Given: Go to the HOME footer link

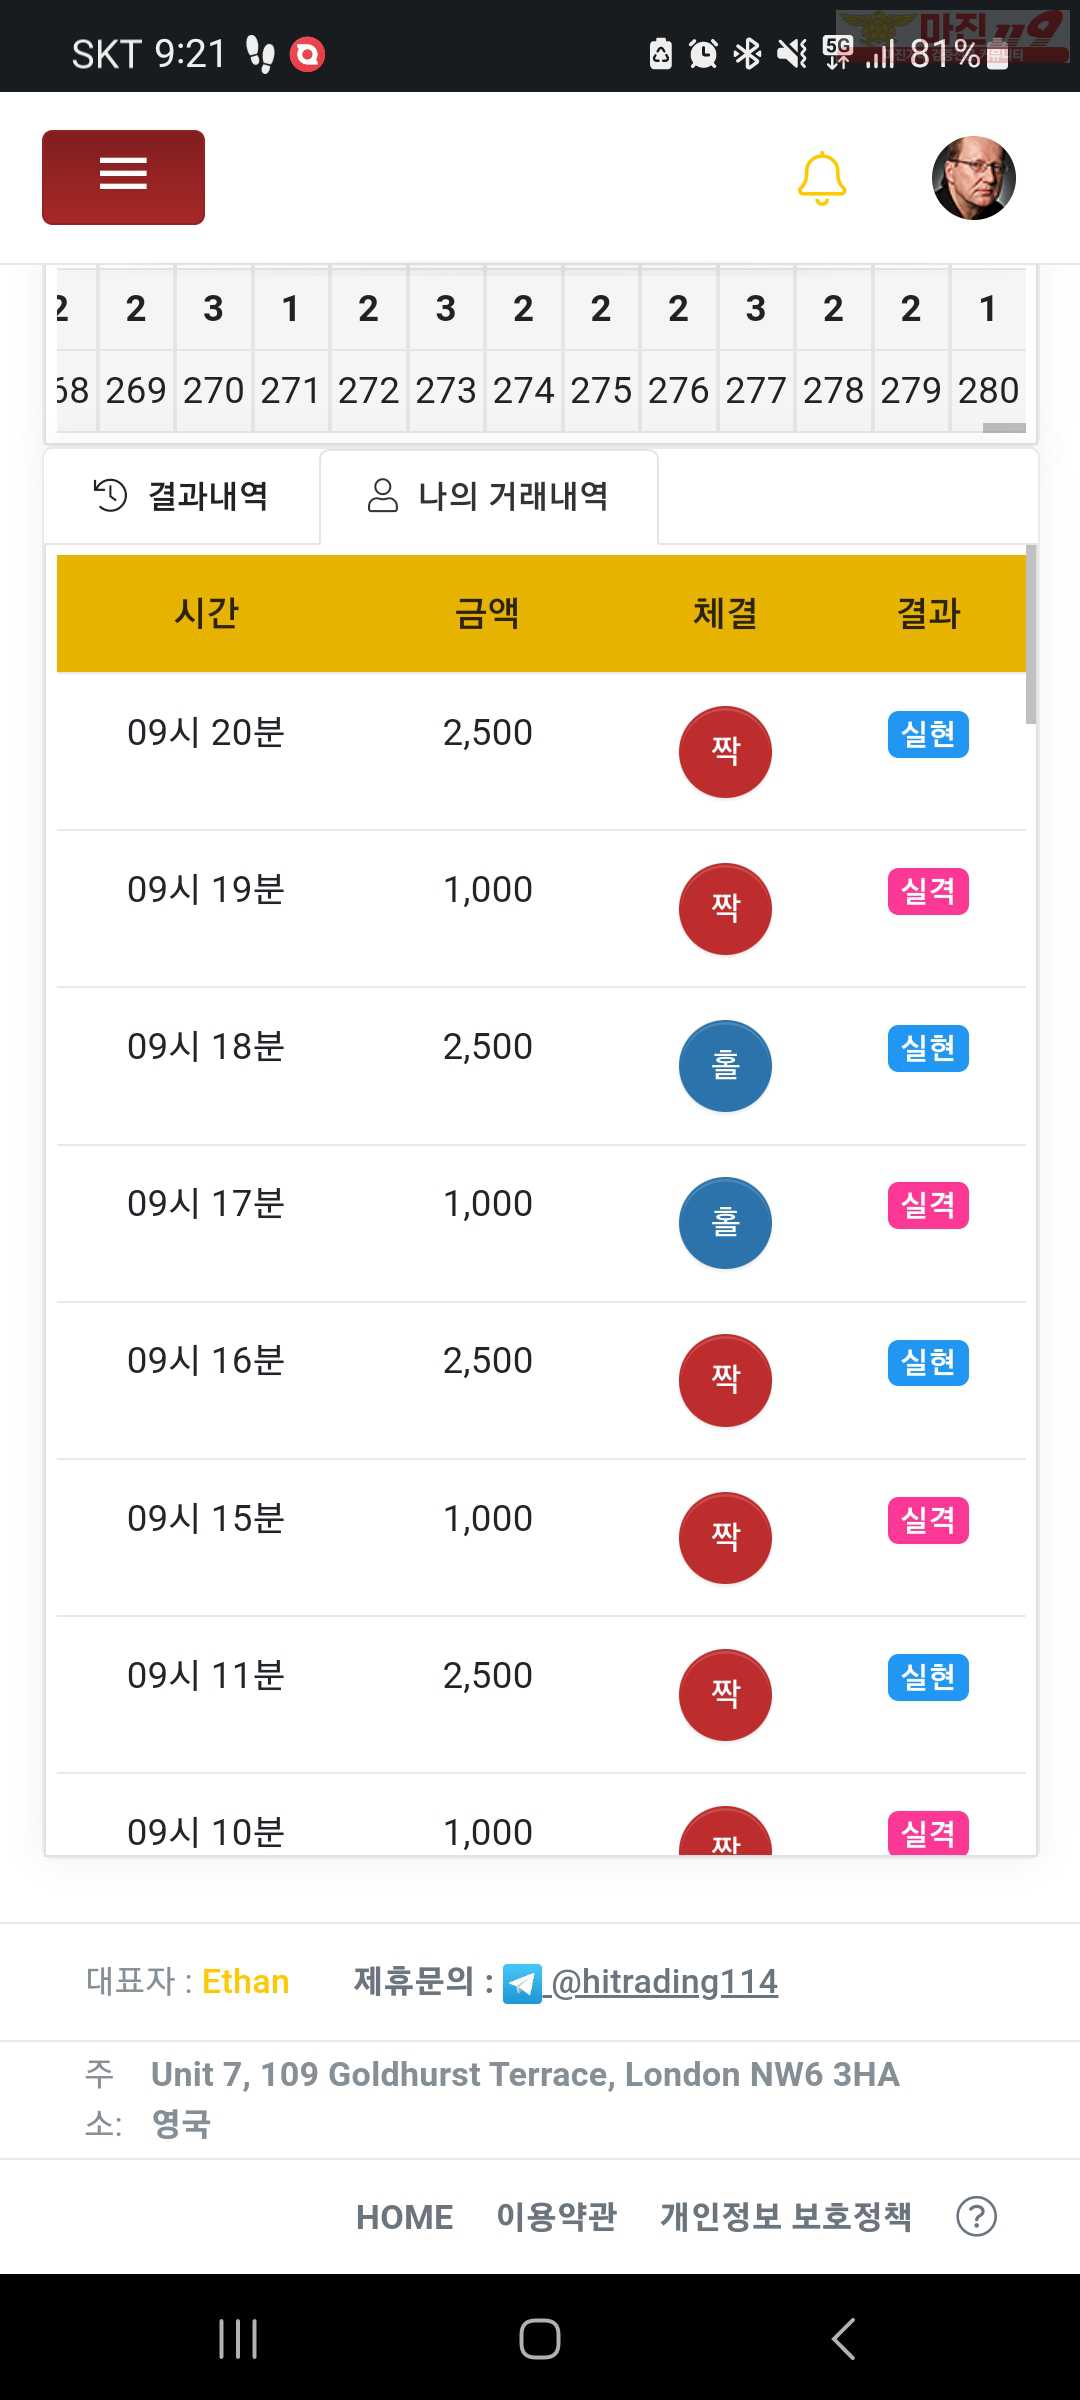Looking at the screenshot, I should coord(405,2217).
